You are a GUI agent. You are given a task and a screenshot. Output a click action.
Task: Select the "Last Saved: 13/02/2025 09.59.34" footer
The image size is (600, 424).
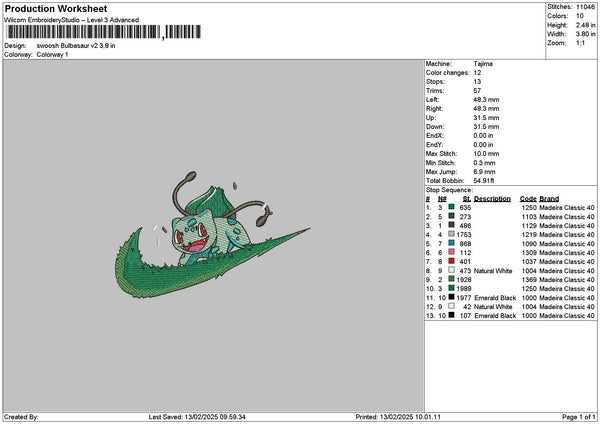tap(197, 417)
